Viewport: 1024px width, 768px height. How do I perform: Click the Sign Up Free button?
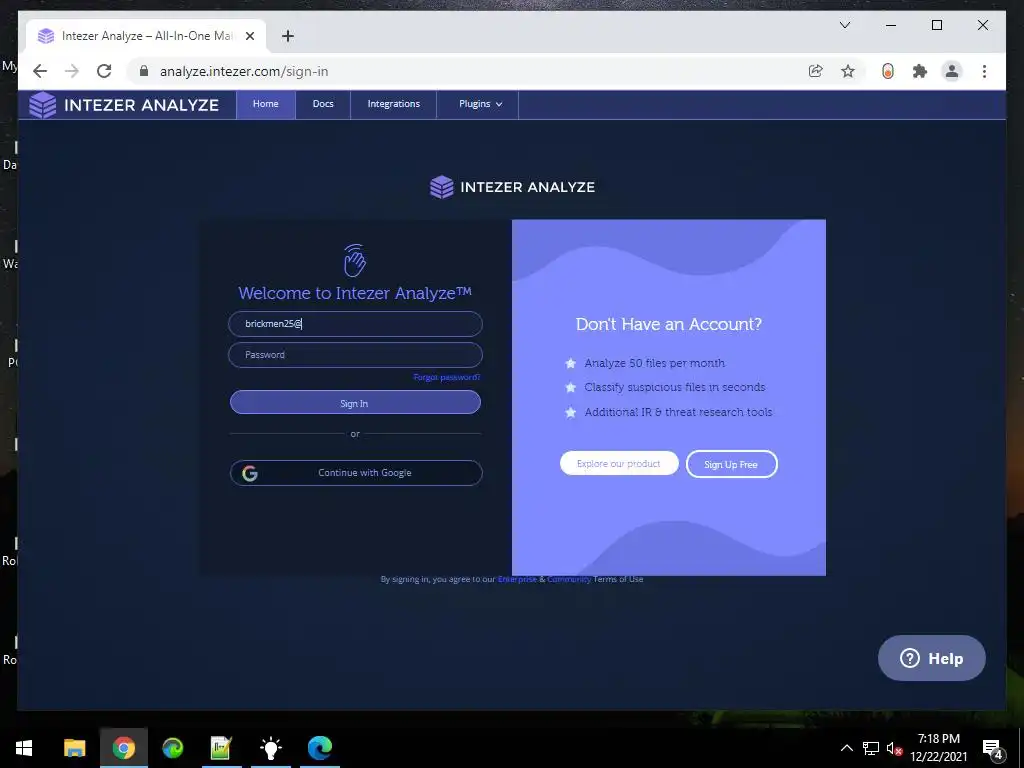point(731,464)
